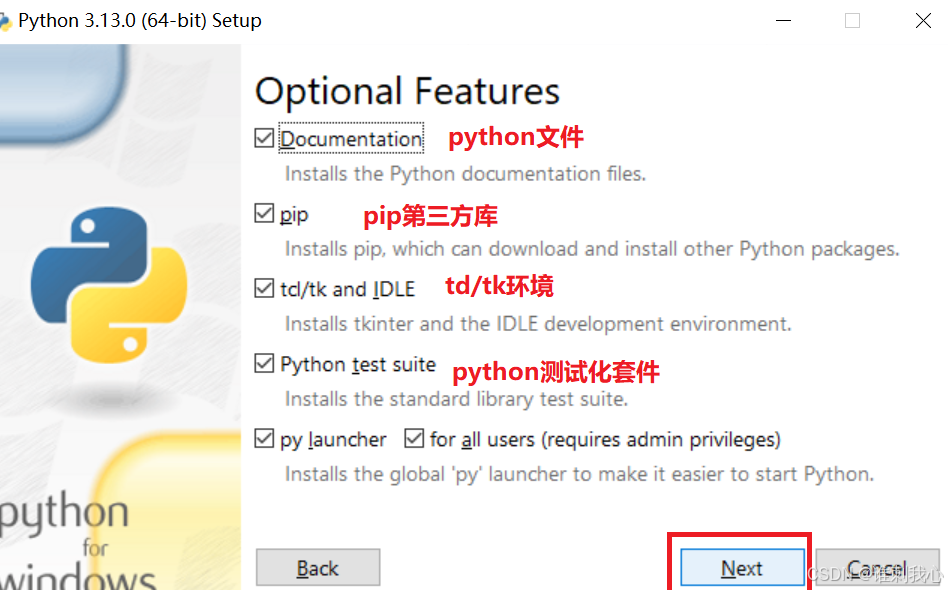The width and height of the screenshot is (948, 590).
Task: Click the global 'py' launcher description
Action: point(580,474)
